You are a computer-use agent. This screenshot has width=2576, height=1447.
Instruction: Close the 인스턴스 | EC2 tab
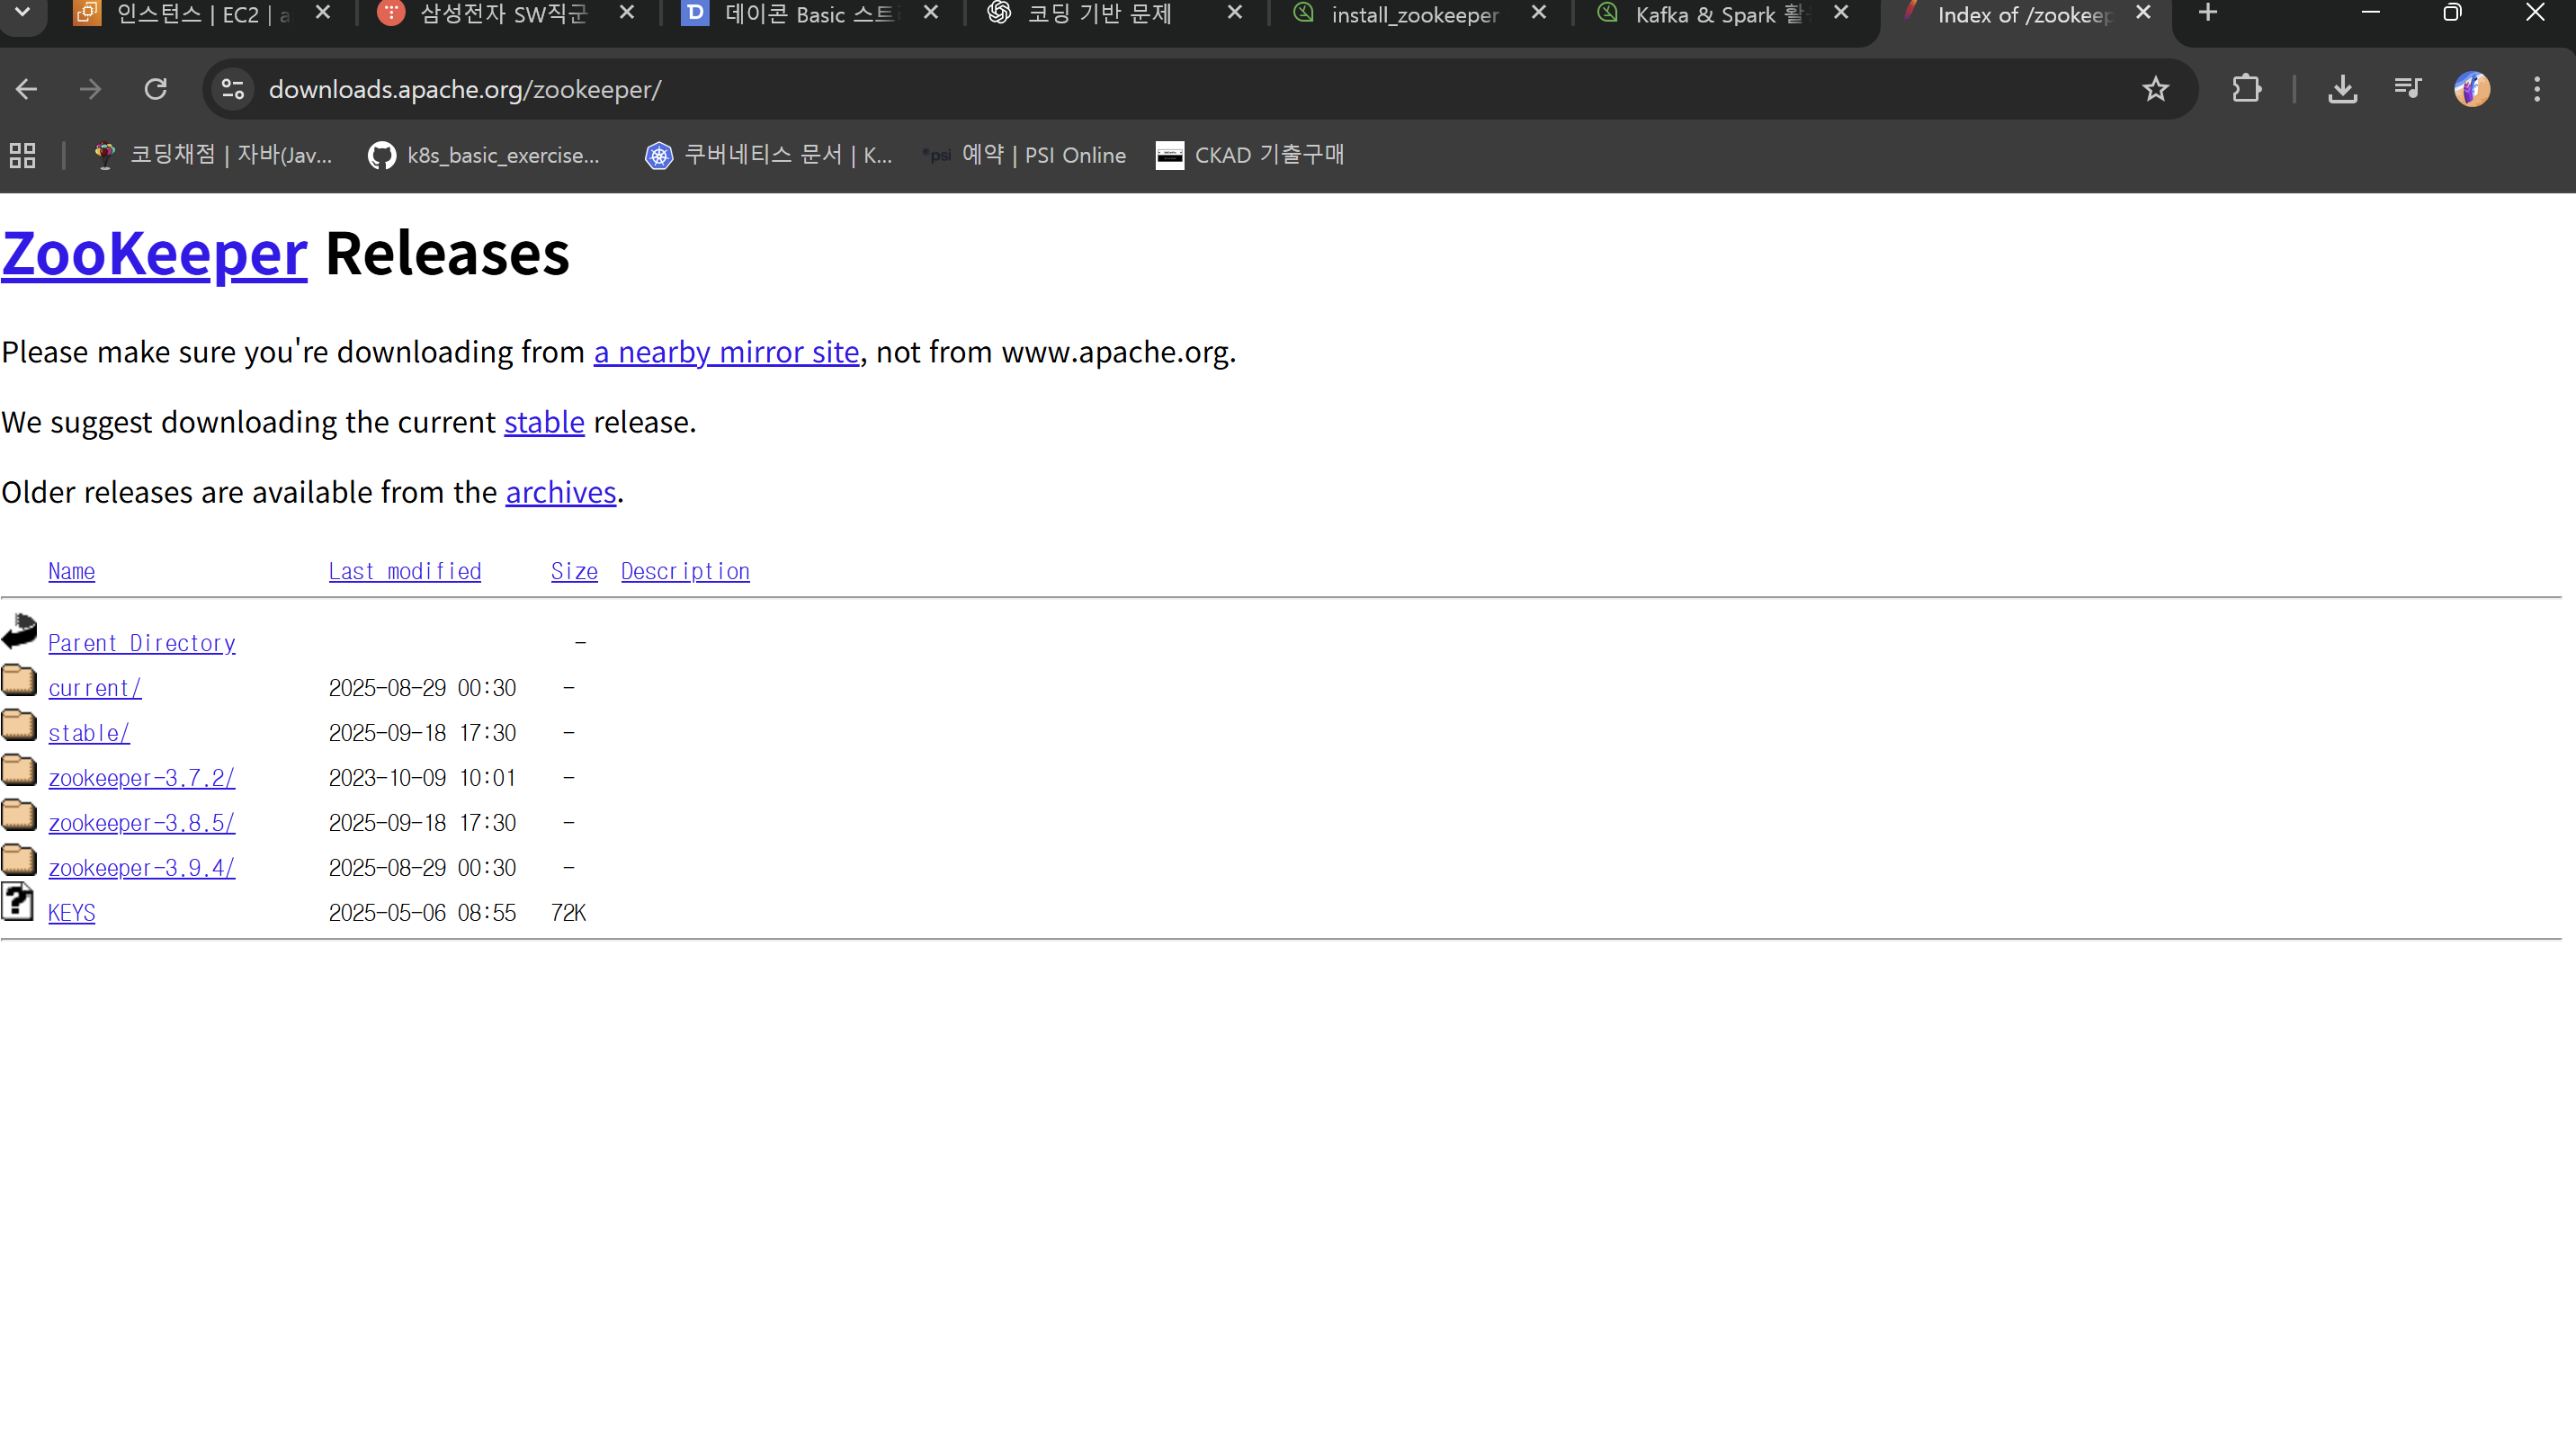pos(323,13)
